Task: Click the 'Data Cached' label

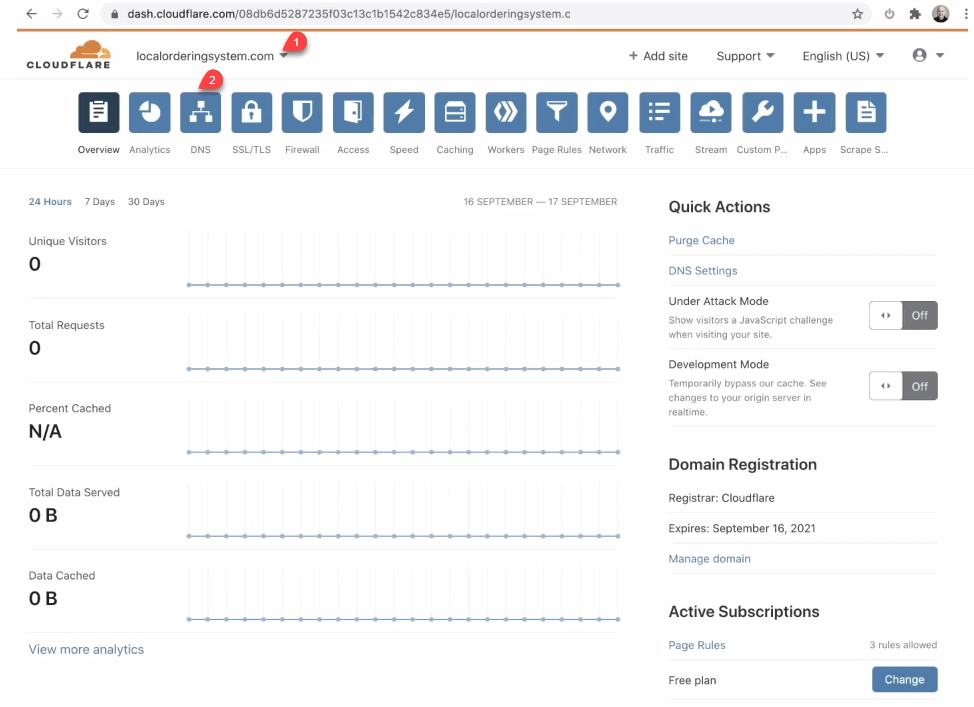Action: tap(61, 576)
